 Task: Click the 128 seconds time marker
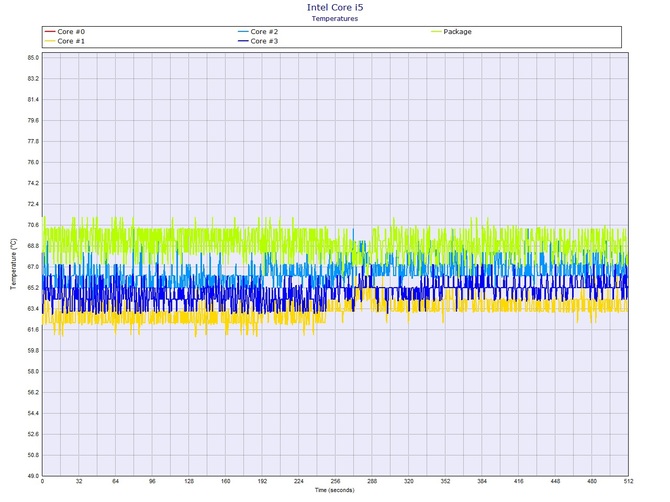[x=189, y=481]
